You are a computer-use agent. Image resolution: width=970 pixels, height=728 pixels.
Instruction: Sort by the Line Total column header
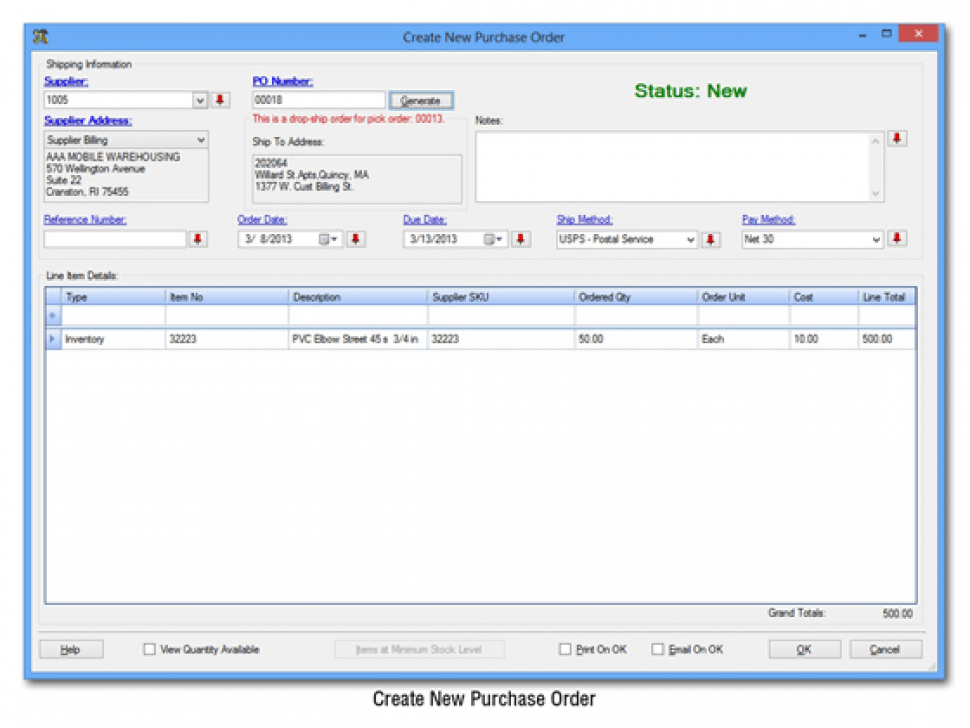887,298
